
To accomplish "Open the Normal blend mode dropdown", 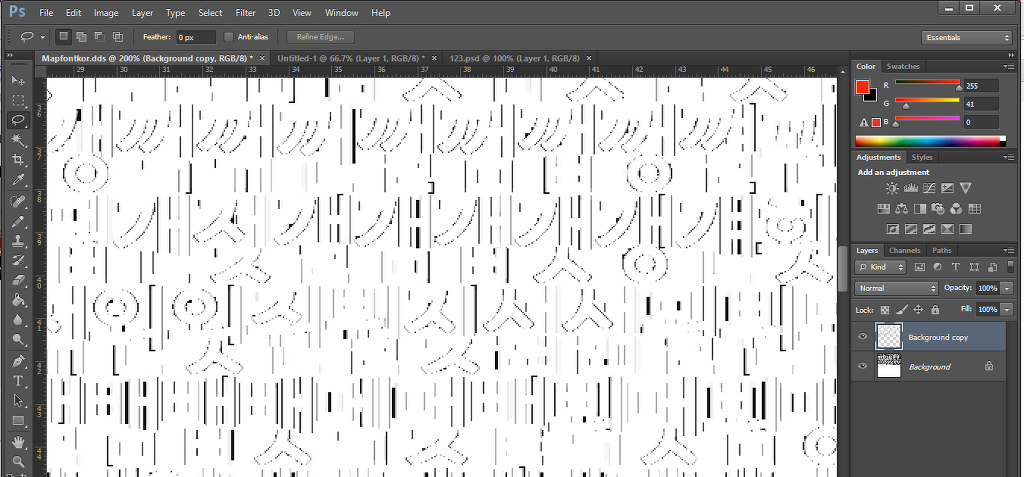I will pyautogui.click(x=897, y=288).
